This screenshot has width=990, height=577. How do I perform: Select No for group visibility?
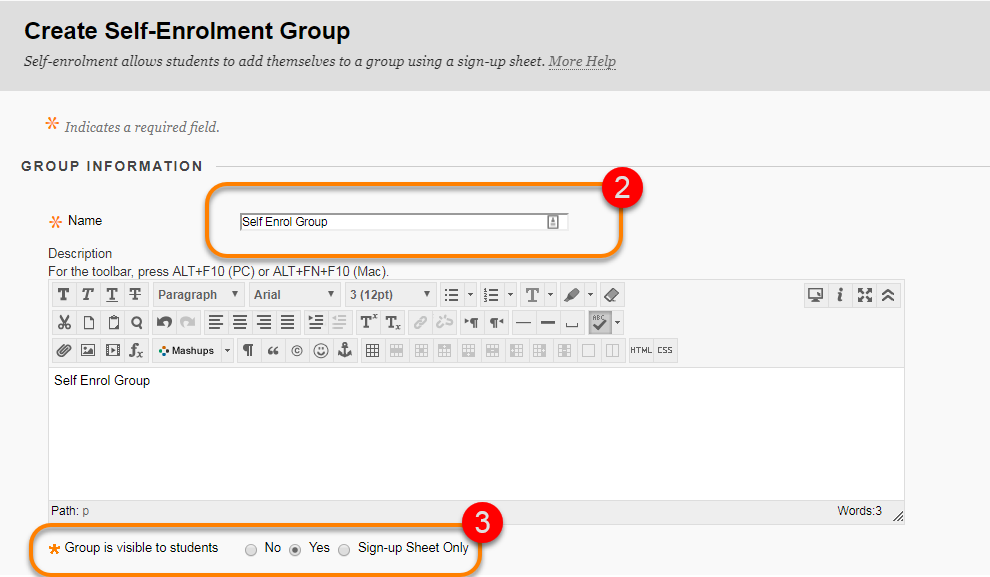251,549
